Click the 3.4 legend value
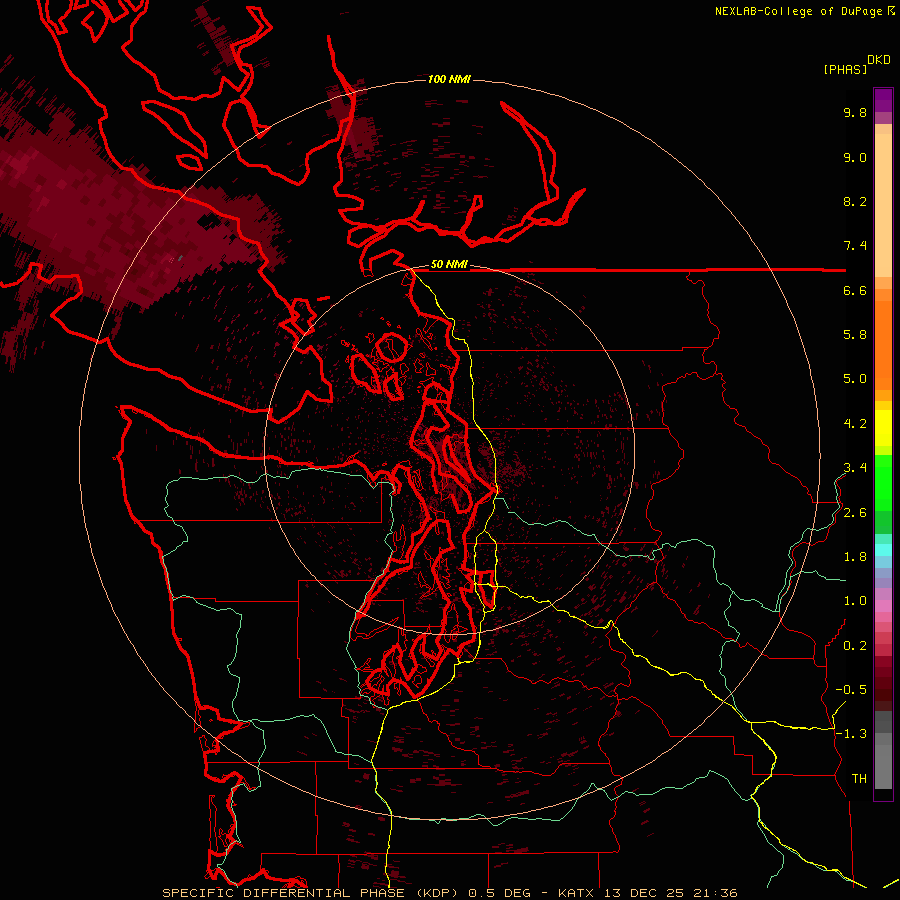The height and width of the screenshot is (900, 900). [x=855, y=468]
